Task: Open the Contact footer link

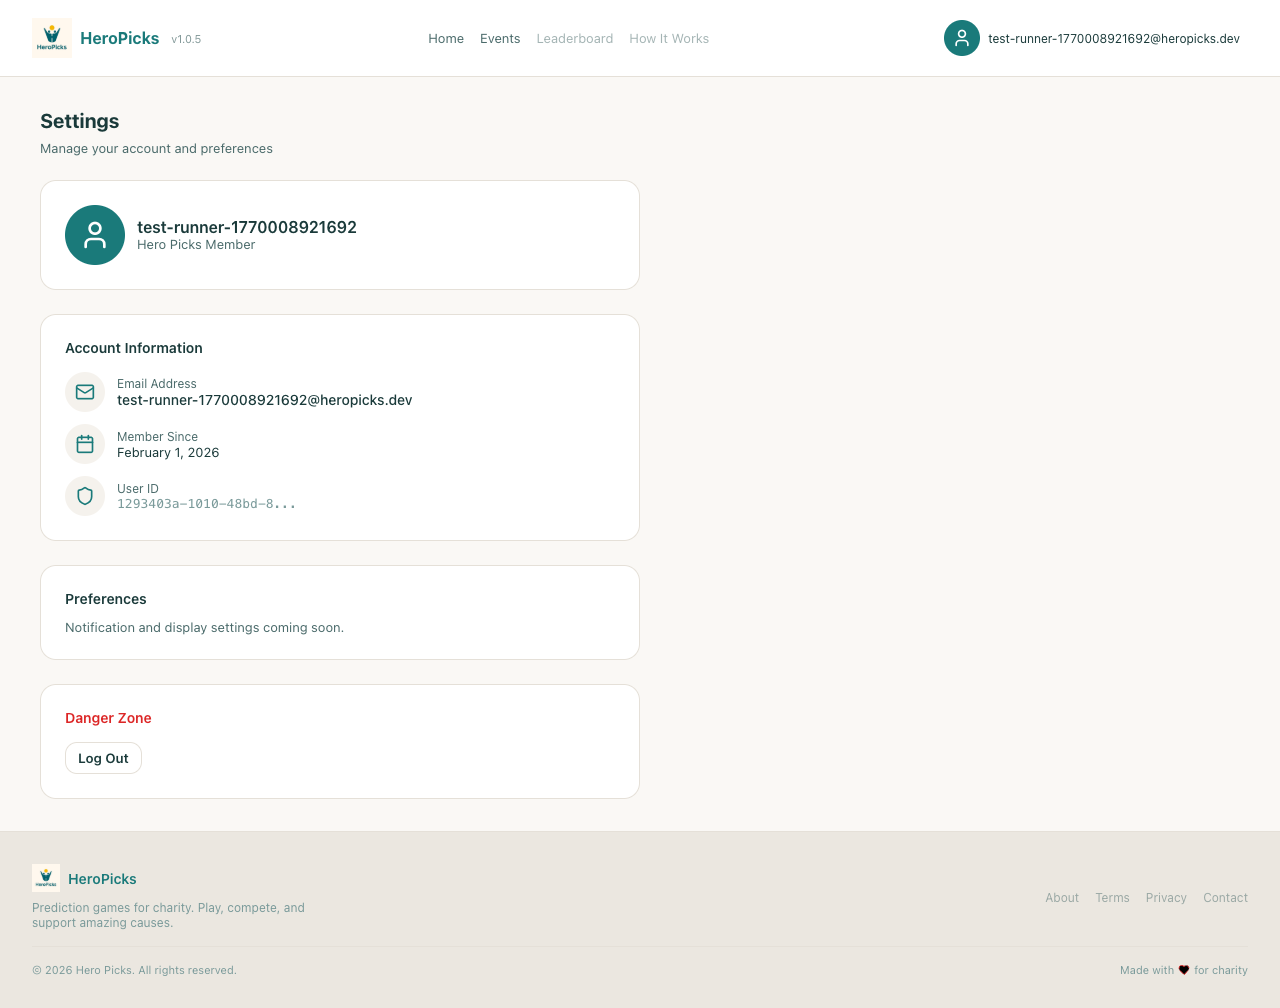Action: pyautogui.click(x=1225, y=898)
